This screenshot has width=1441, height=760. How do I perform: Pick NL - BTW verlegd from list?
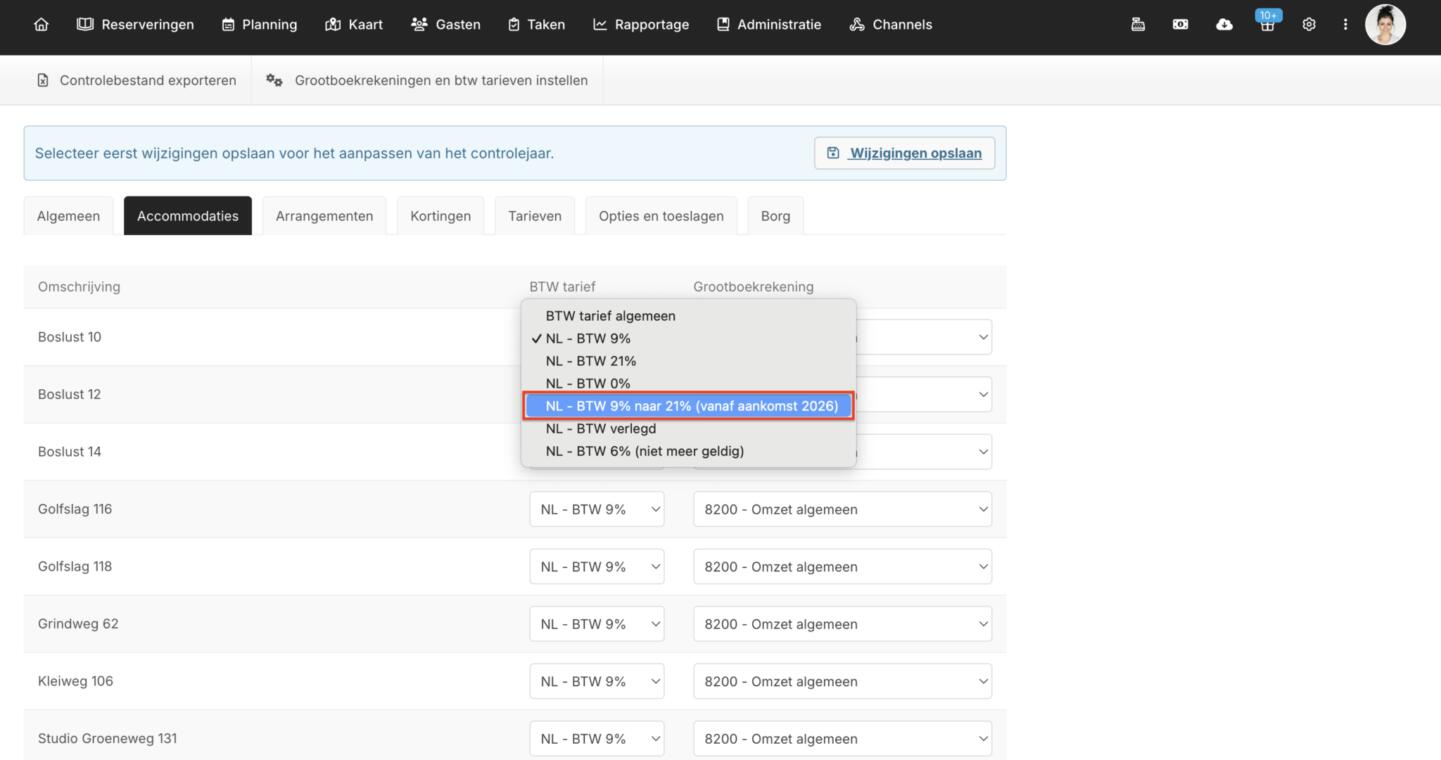[x=600, y=429]
